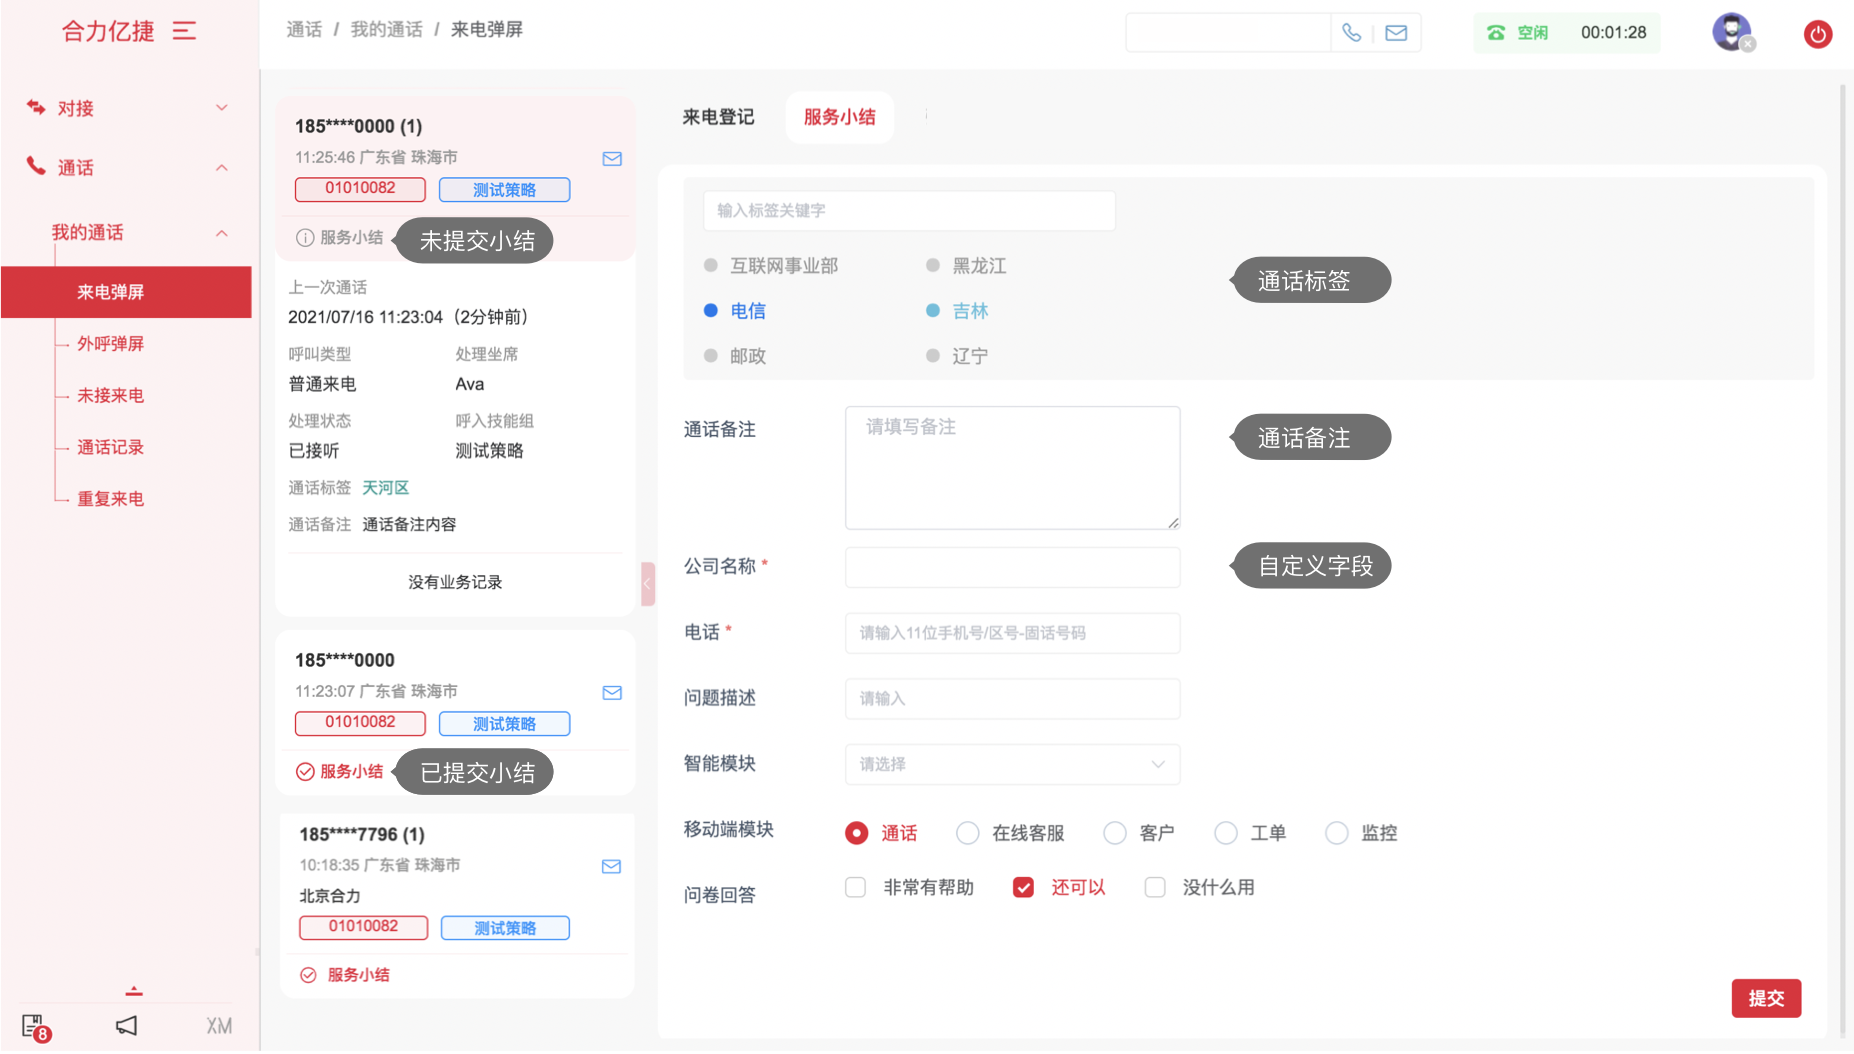Screen dimensions: 1854x1054
Task: Open 未接来电 in the sidebar
Action: tap(111, 395)
